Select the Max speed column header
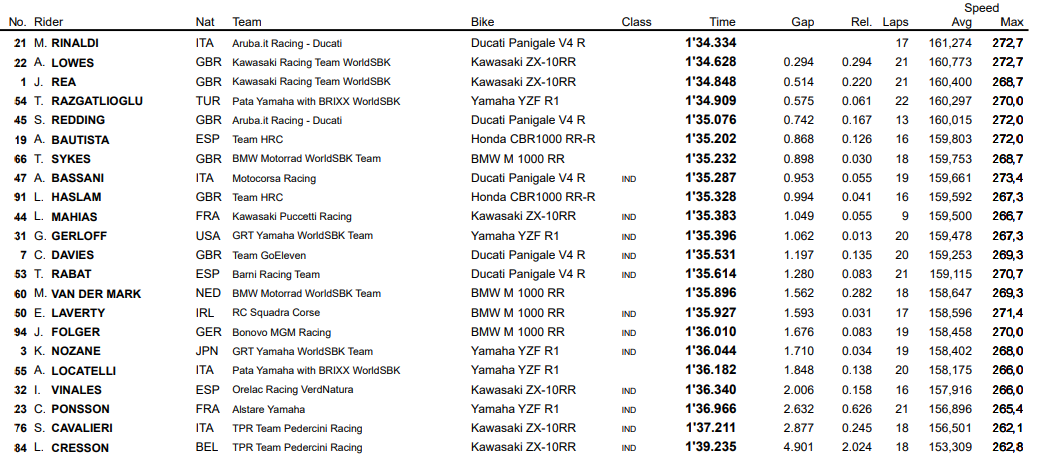 (x=1011, y=21)
